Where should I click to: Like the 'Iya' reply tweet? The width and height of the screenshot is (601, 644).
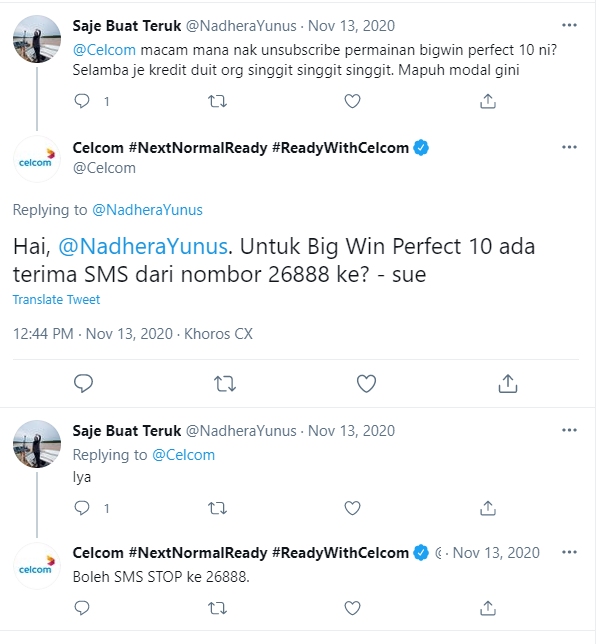pos(352,509)
